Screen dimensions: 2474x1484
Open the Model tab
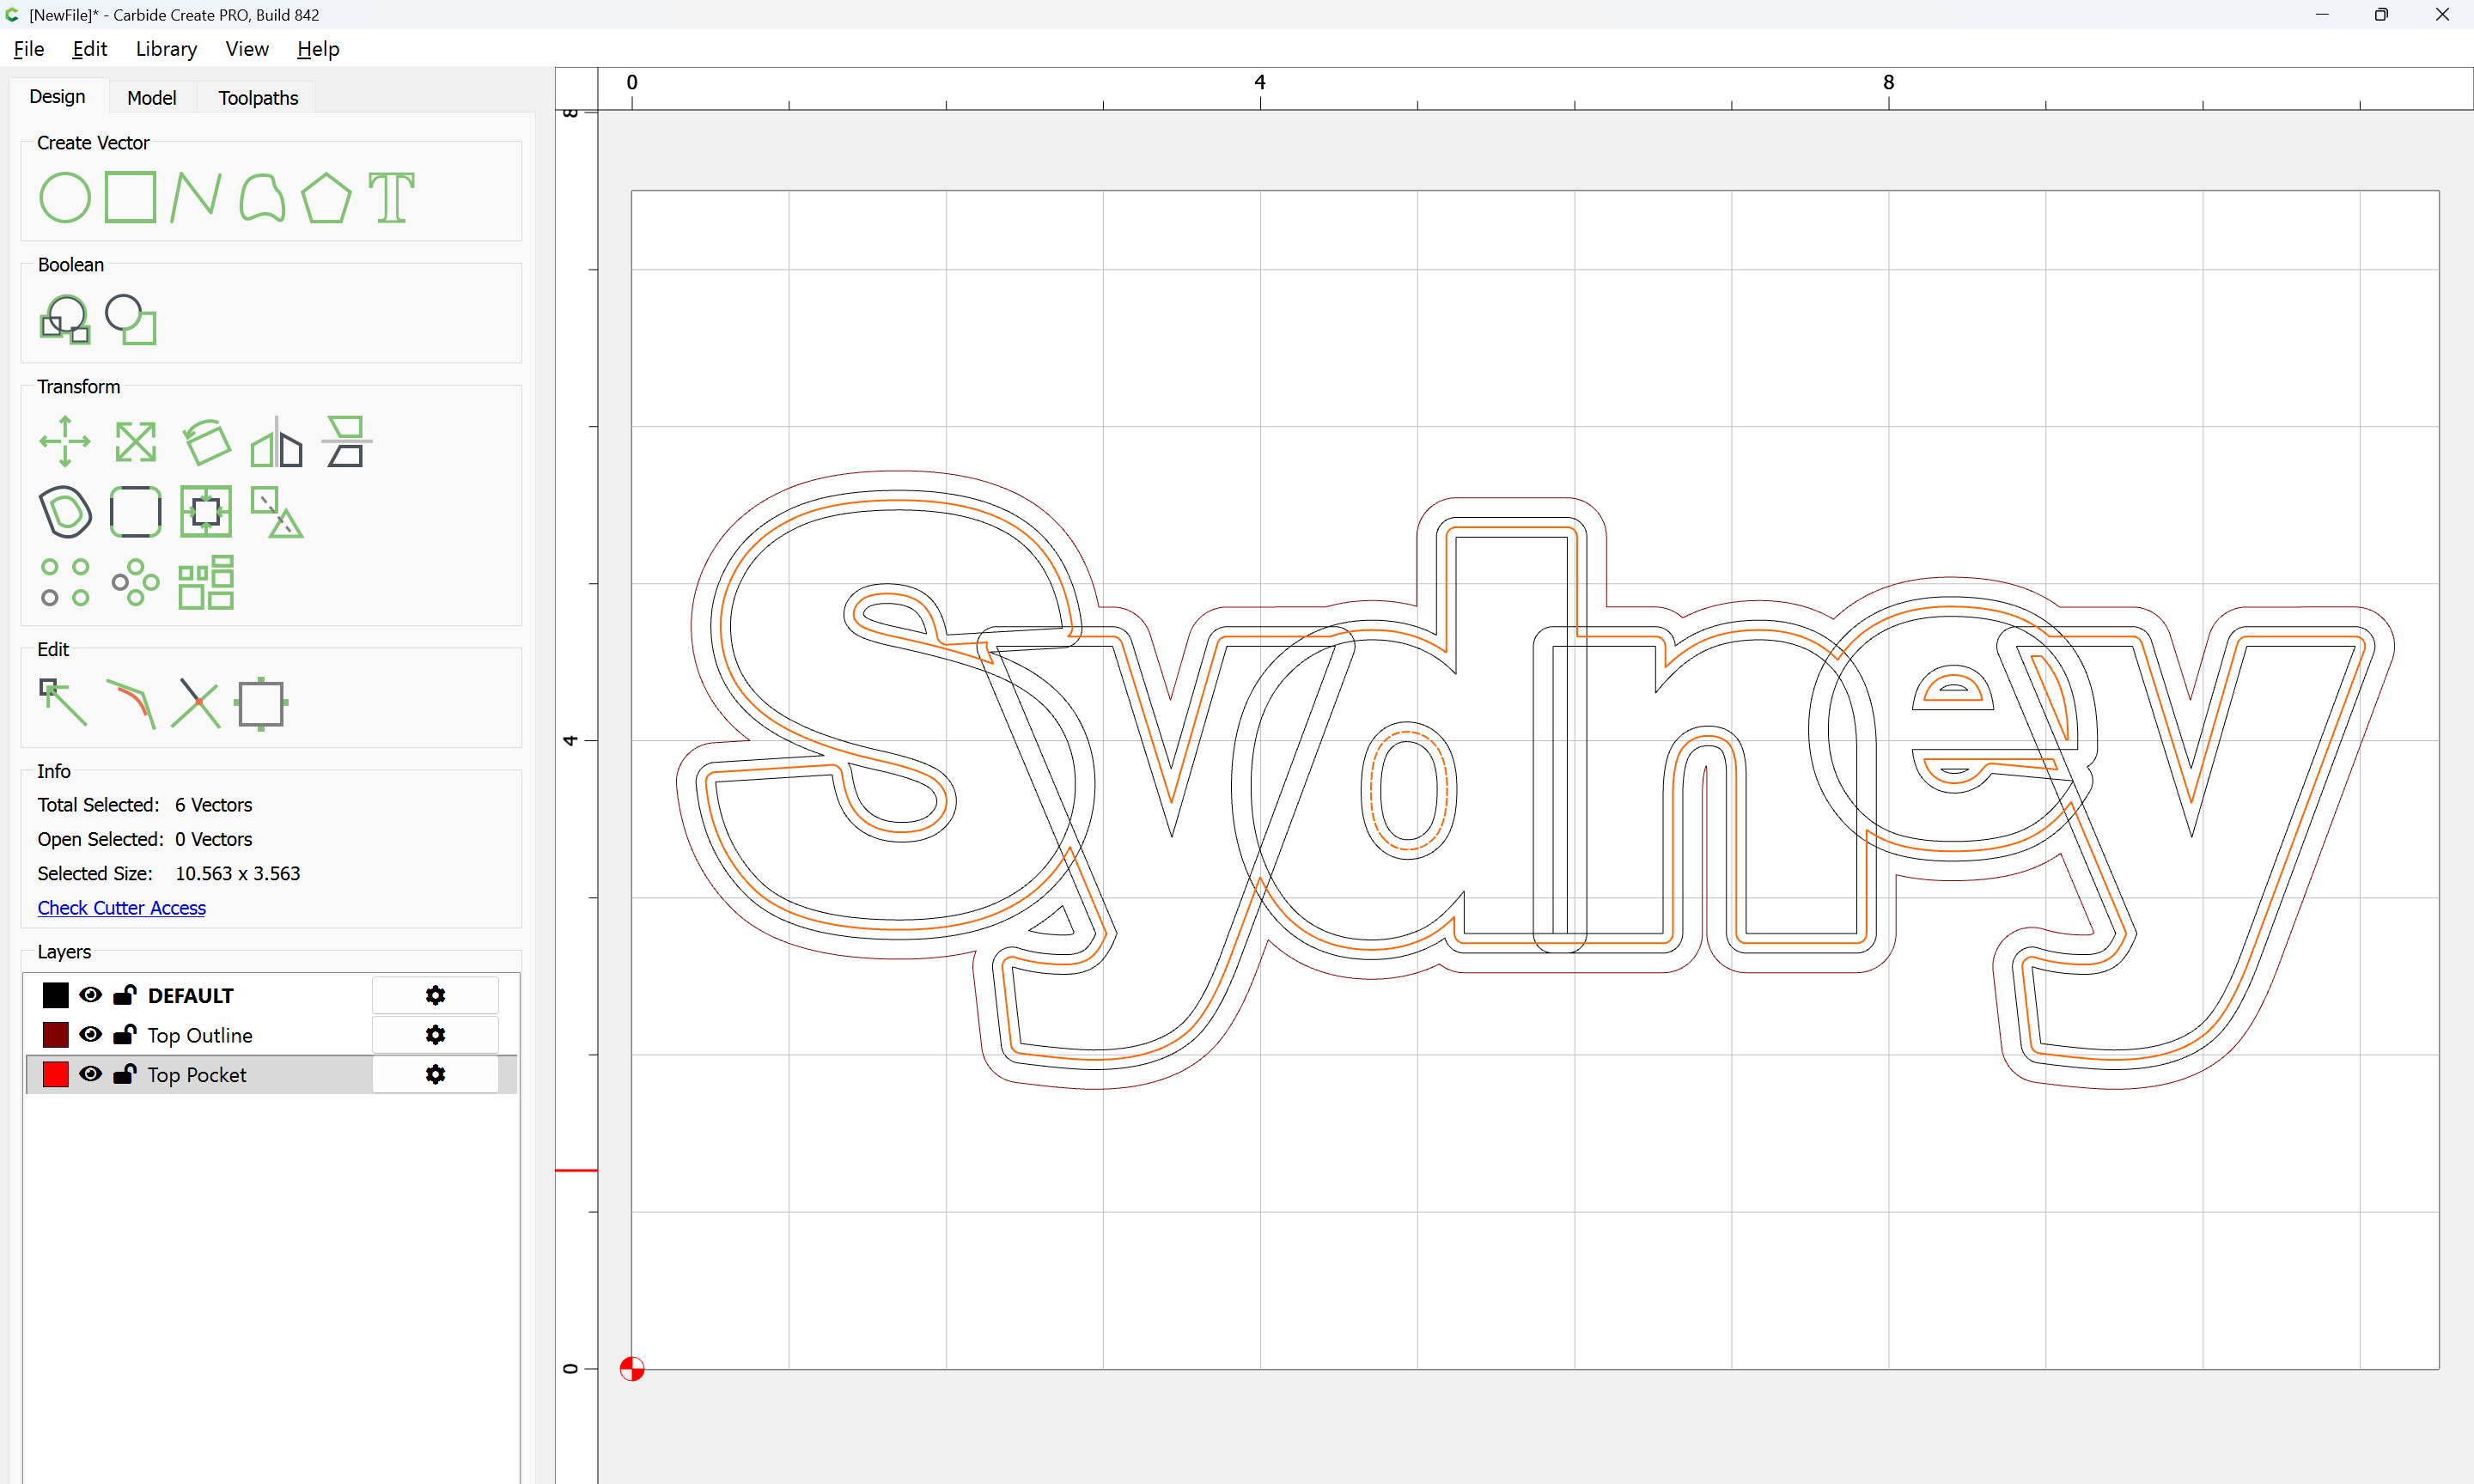[151, 97]
